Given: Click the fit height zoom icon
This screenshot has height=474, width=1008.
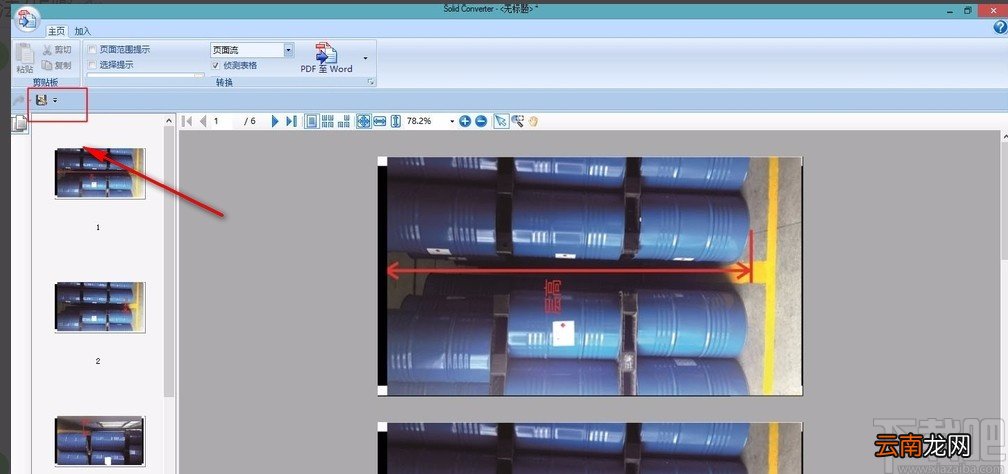Looking at the screenshot, I should tap(396, 121).
